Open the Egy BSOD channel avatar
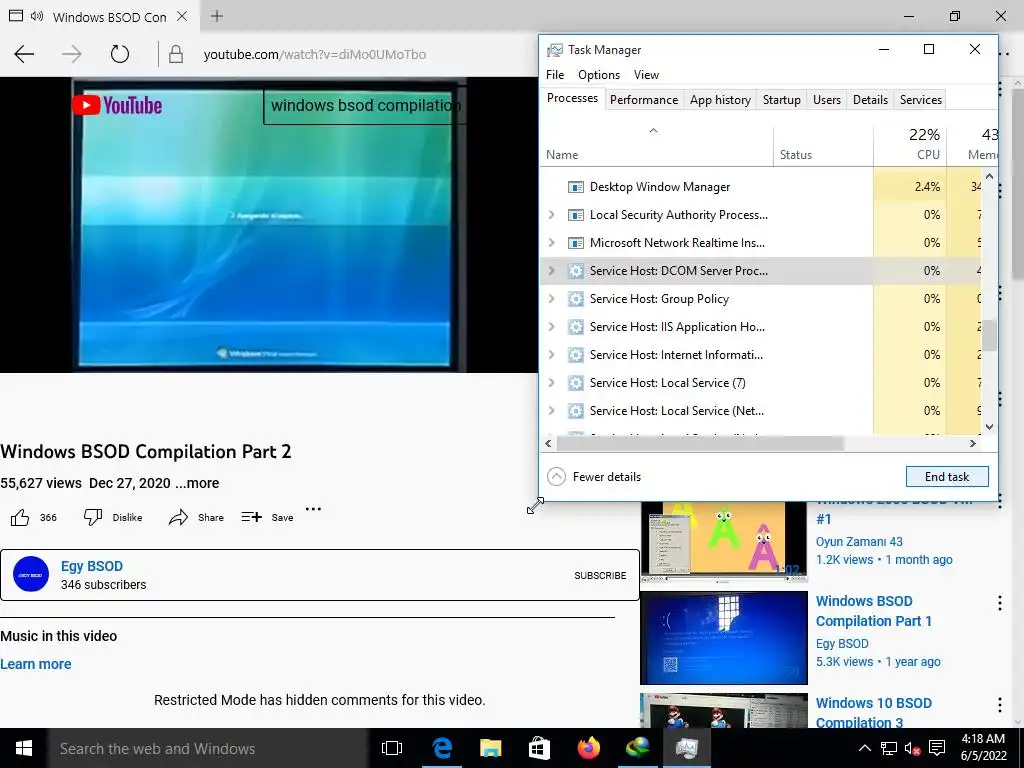 pyautogui.click(x=31, y=575)
